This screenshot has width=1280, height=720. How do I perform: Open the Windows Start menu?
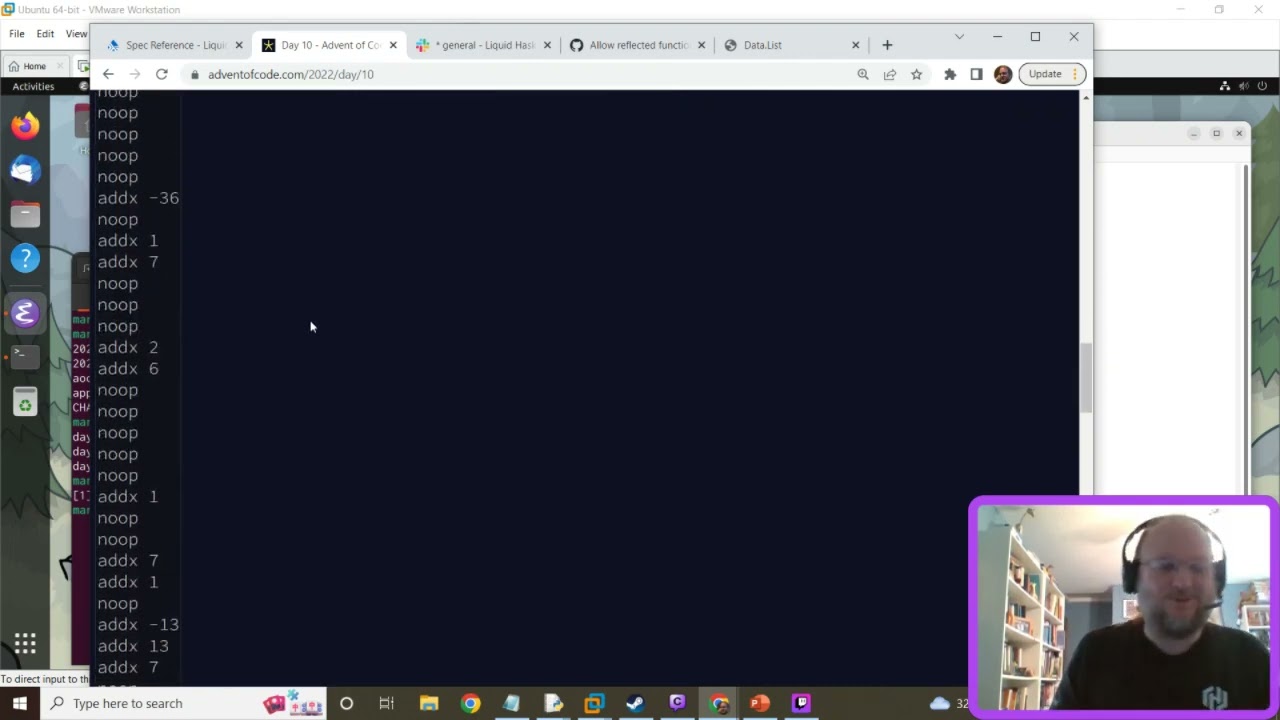(20, 703)
